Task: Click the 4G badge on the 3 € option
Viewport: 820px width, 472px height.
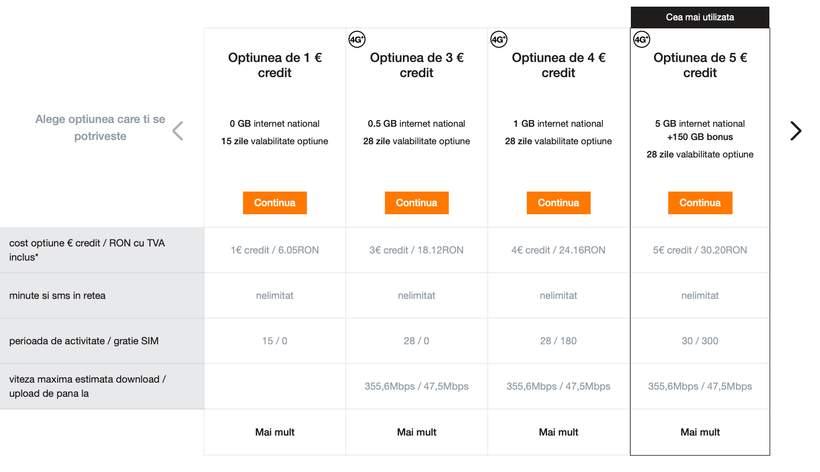Action: [x=357, y=40]
